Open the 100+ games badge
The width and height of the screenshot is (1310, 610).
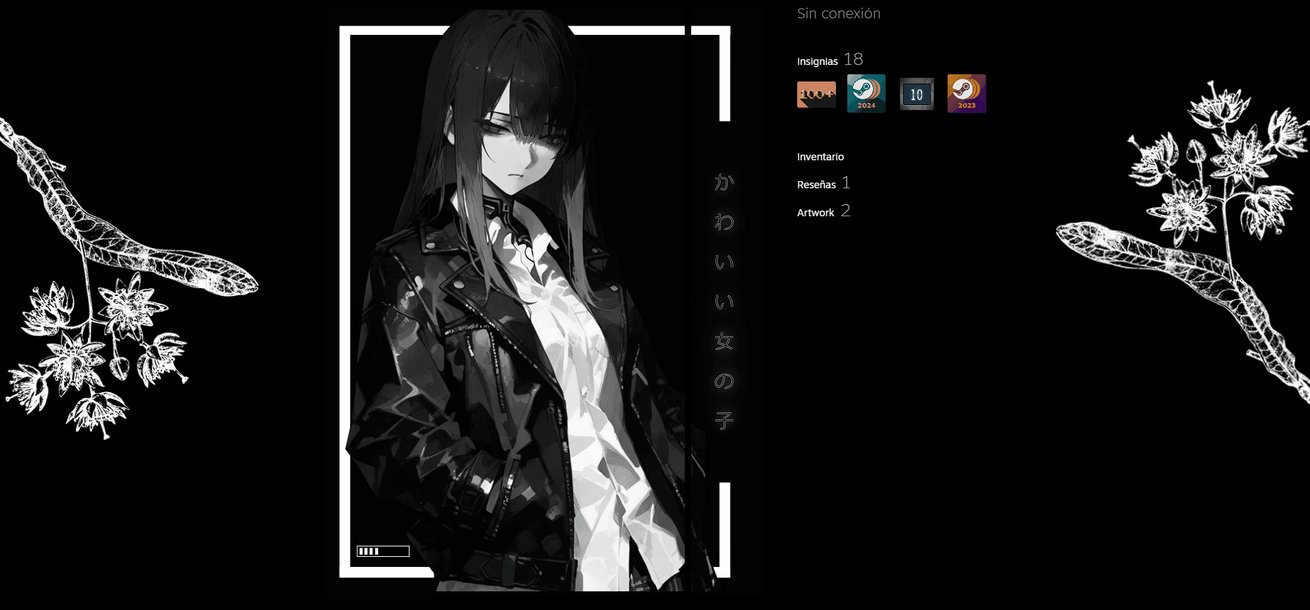pyautogui.click(x=816, y=94)
